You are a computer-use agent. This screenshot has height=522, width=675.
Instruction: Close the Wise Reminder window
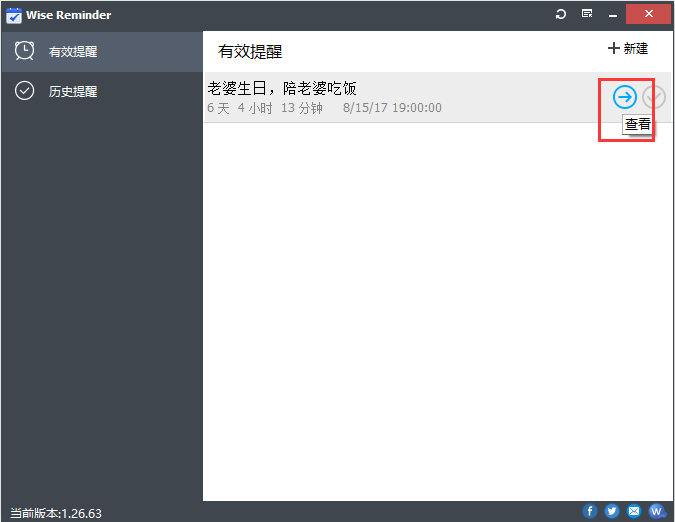tap(649, 14)
